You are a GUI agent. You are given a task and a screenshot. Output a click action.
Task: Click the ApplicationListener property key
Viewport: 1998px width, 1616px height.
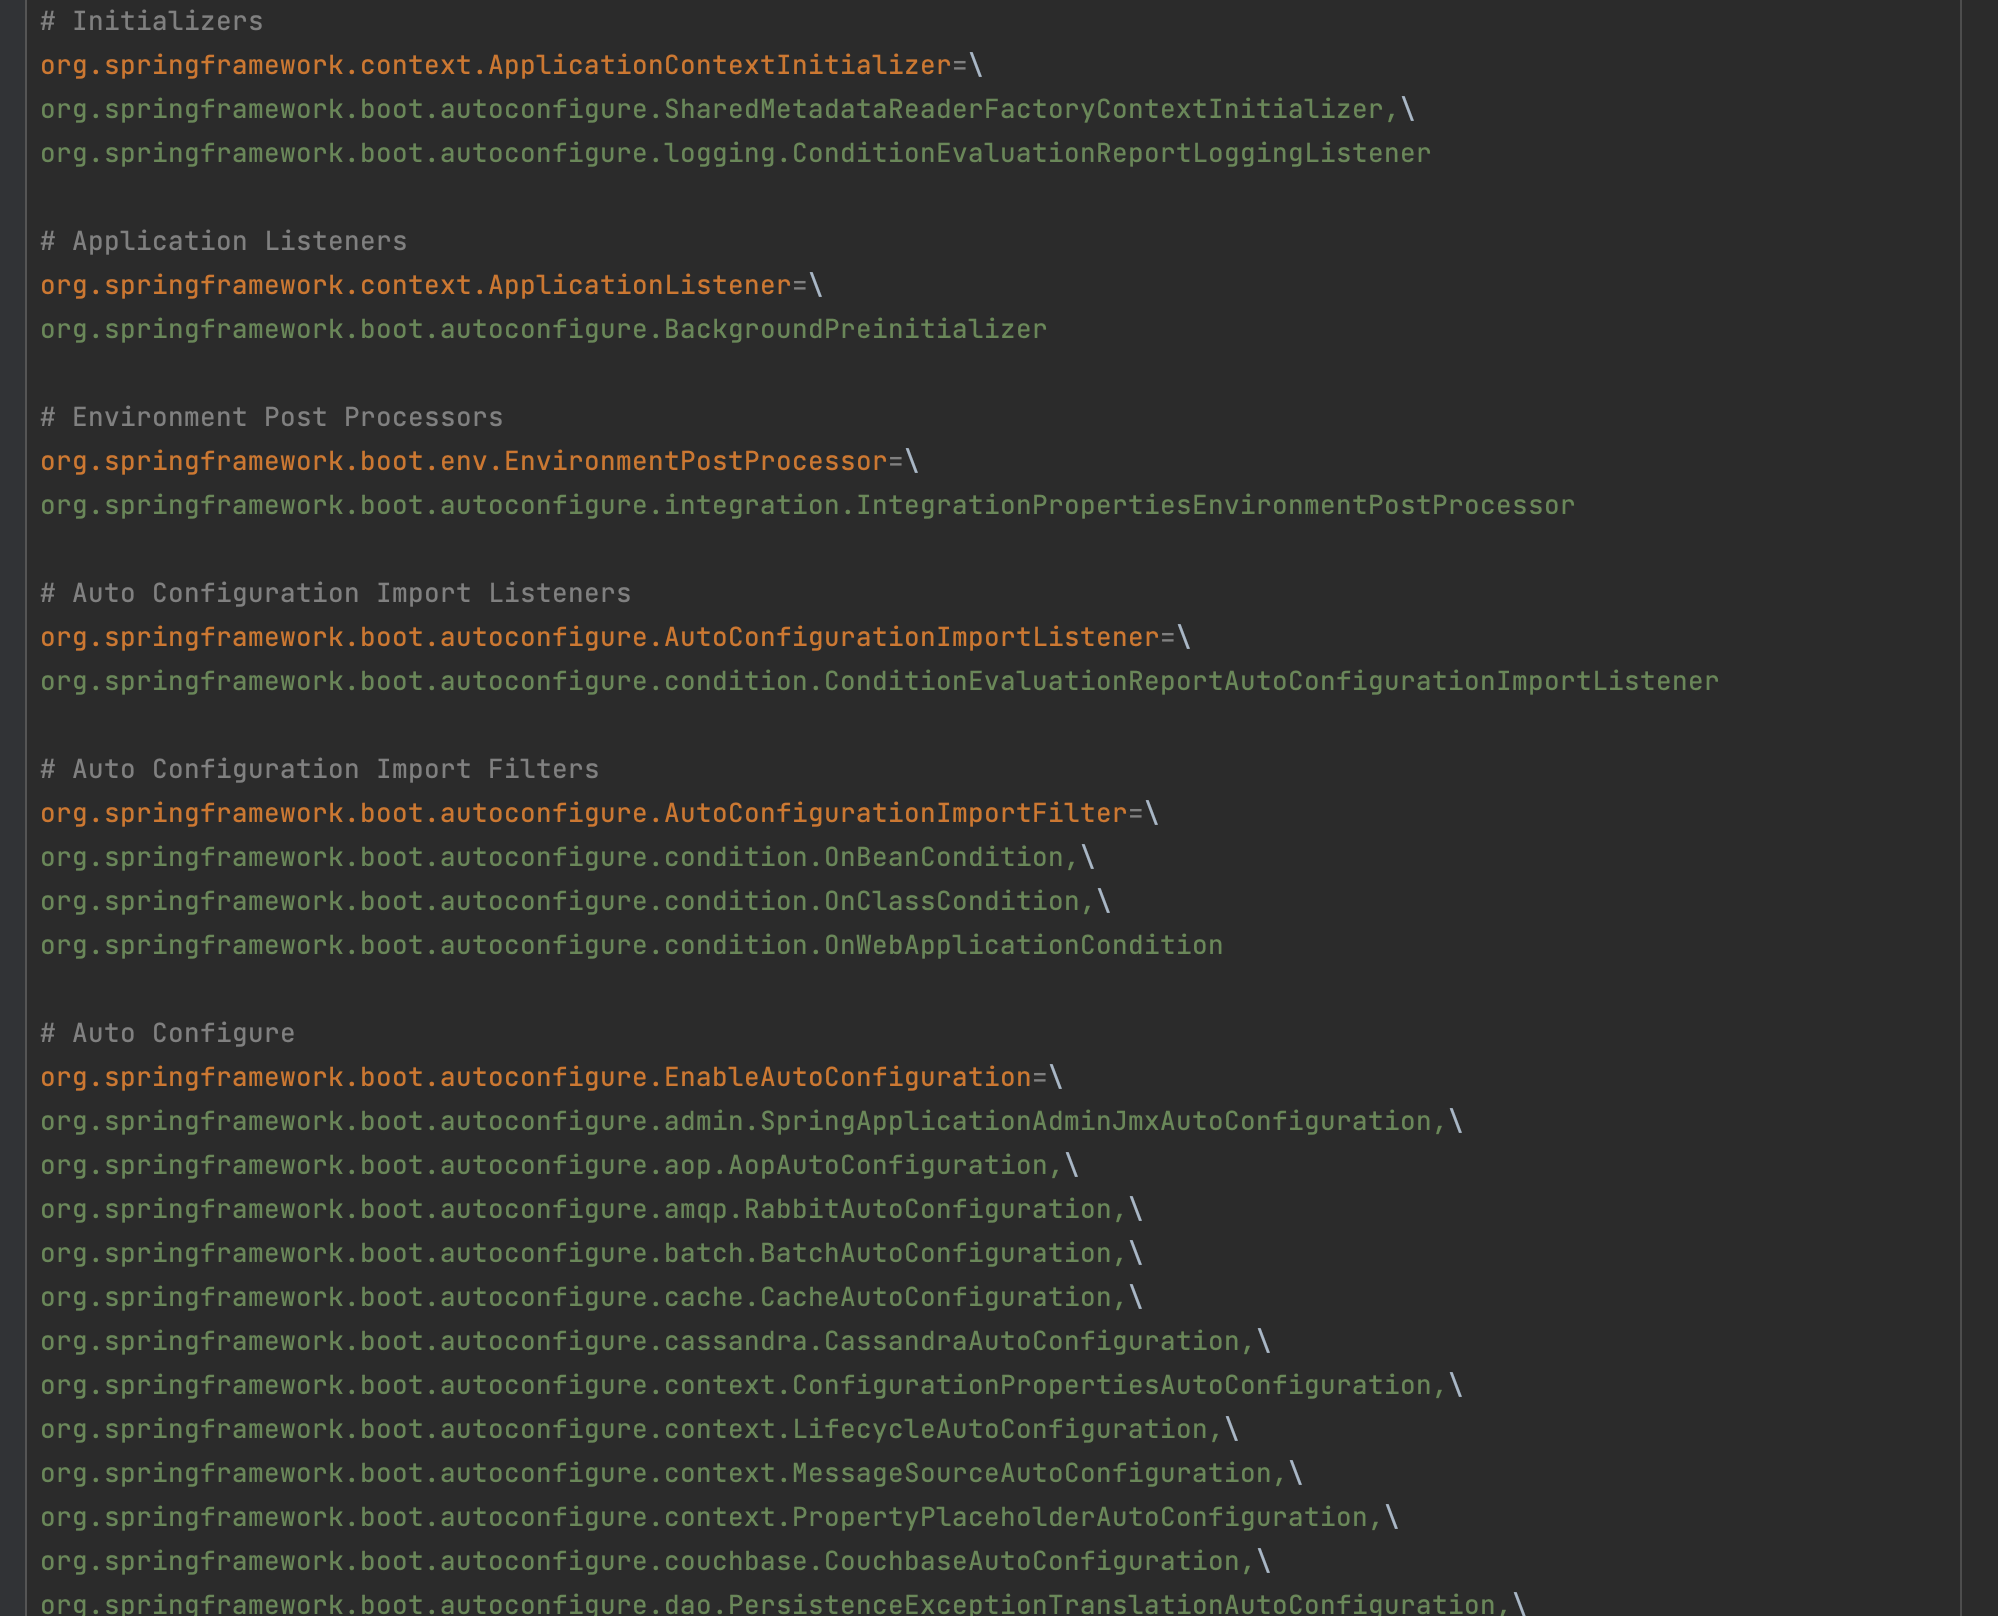click(x=639, y=286)
